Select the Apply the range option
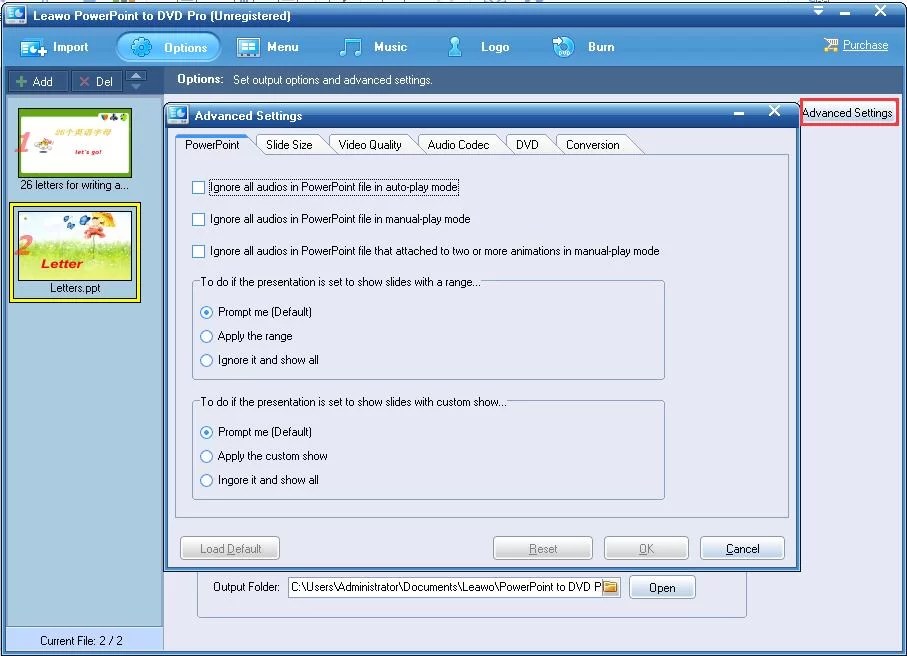 click(208, 336)
